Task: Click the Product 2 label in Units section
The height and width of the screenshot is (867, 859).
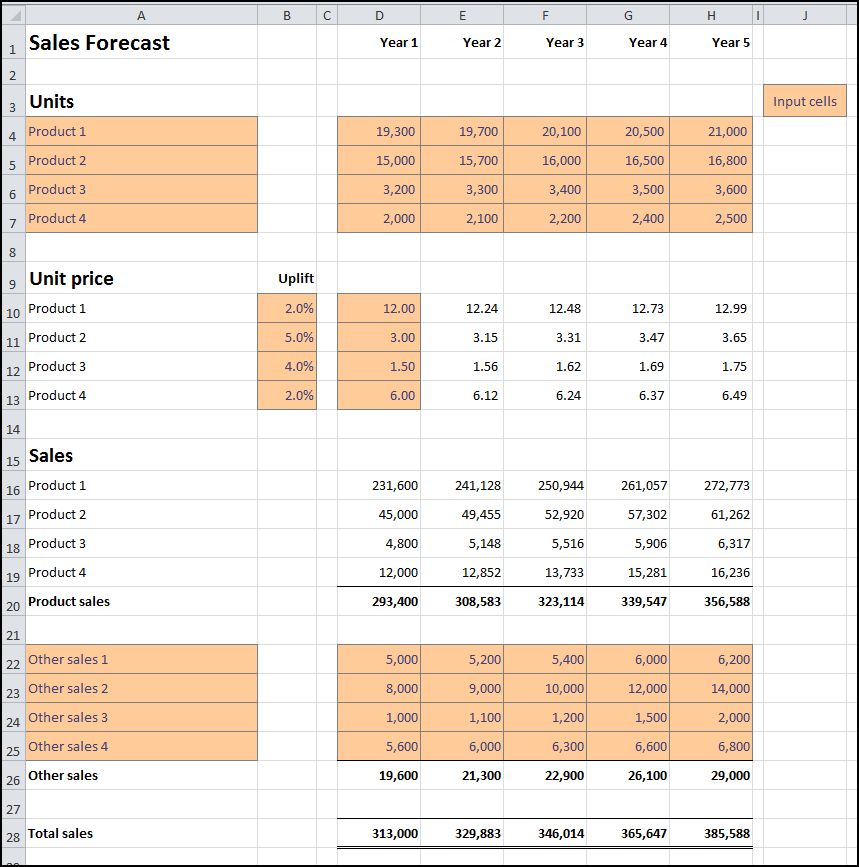Action: click(x=141, y=160)
